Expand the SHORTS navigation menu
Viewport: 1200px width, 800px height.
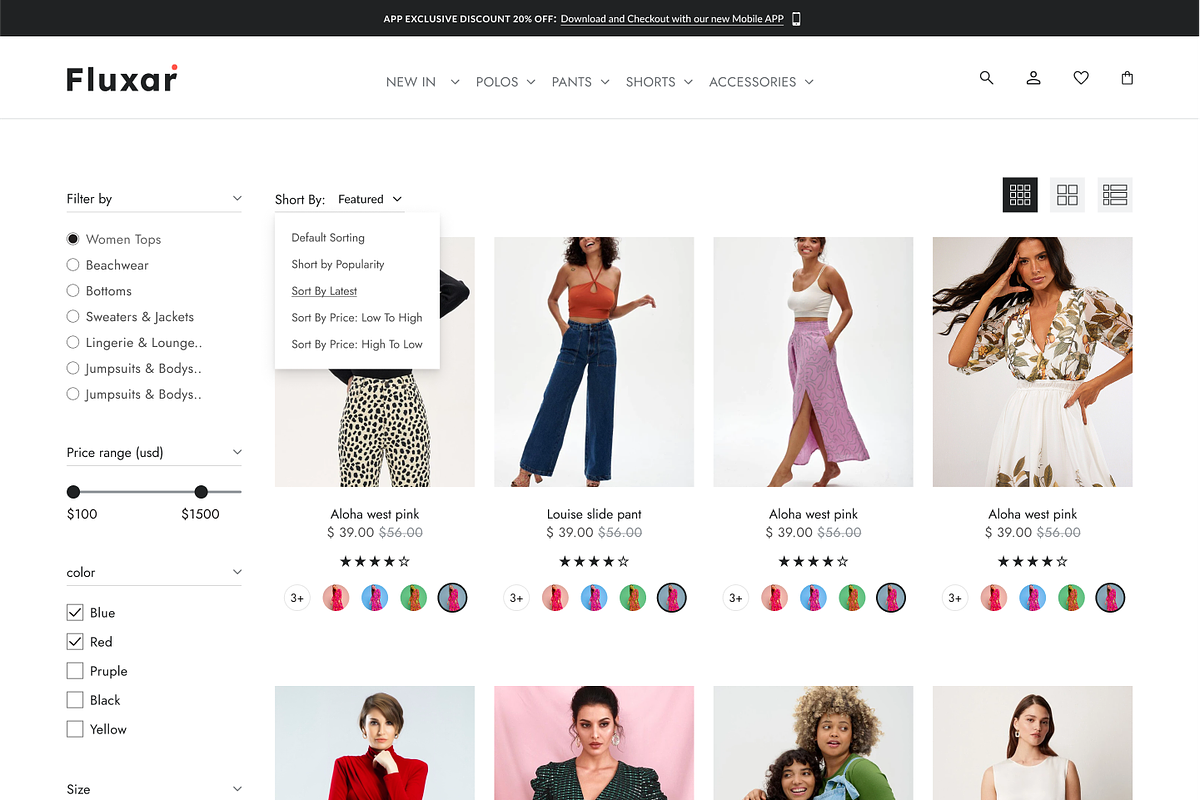click(x=659, y=82)
